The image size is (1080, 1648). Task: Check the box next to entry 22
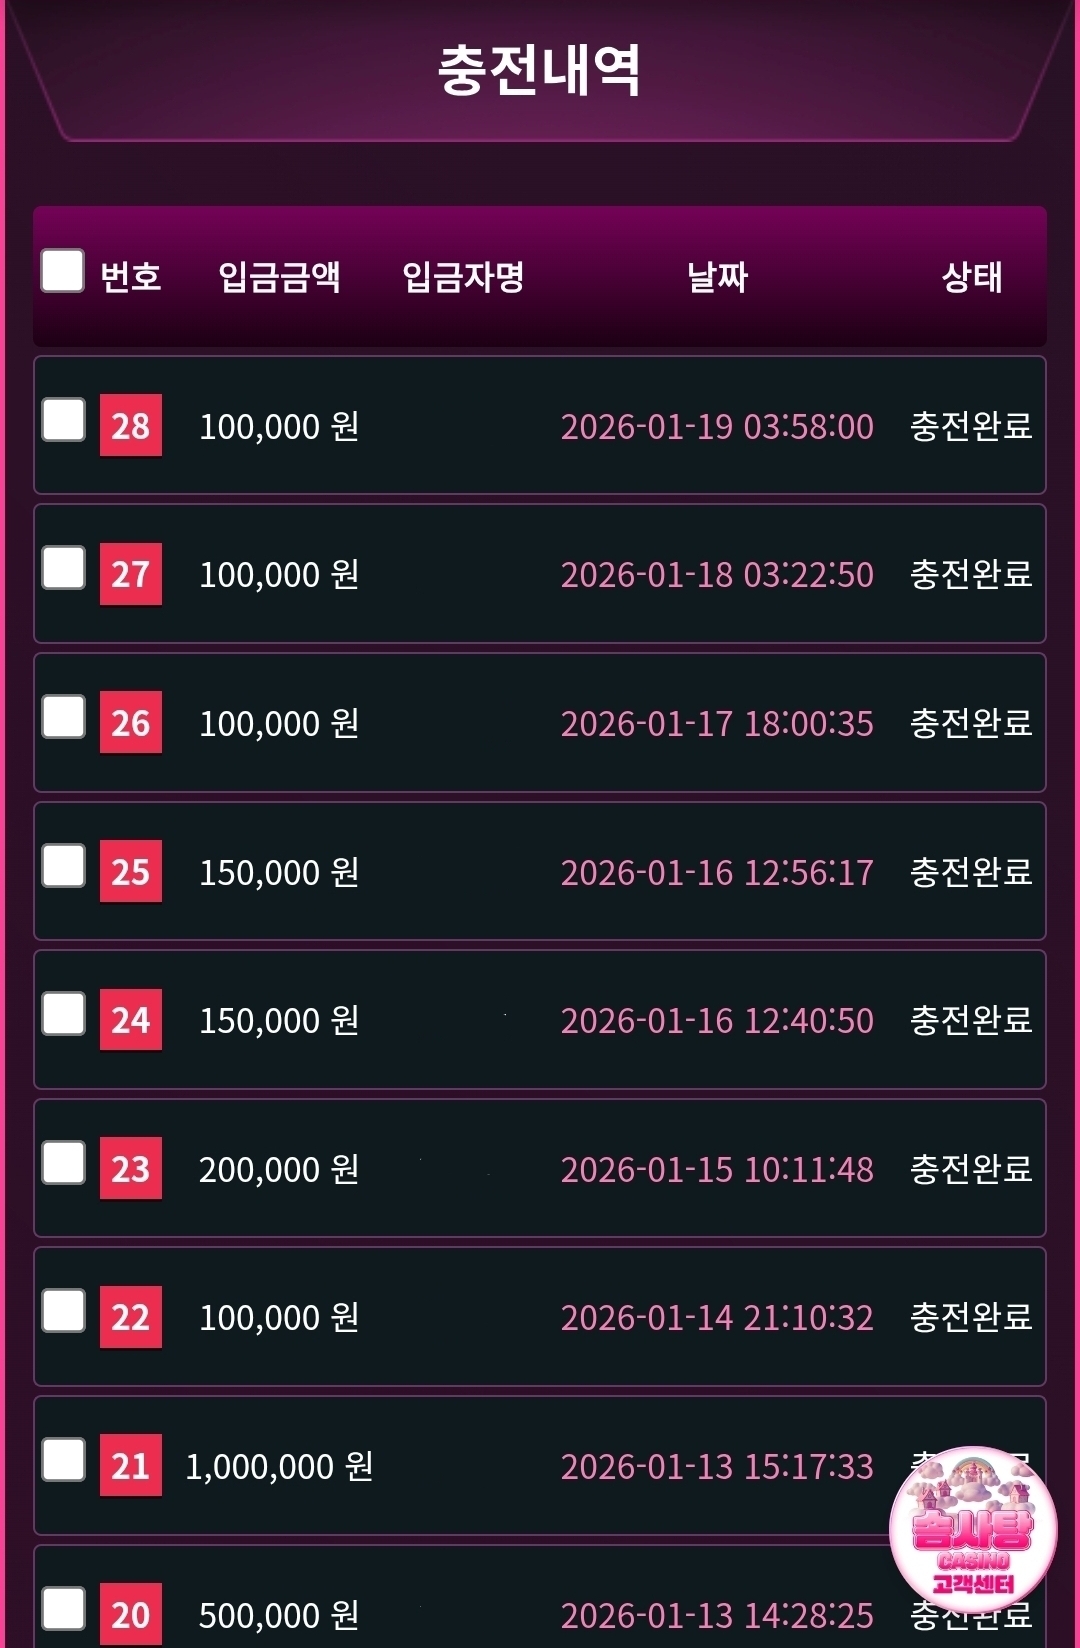(x=63, y=1311)
